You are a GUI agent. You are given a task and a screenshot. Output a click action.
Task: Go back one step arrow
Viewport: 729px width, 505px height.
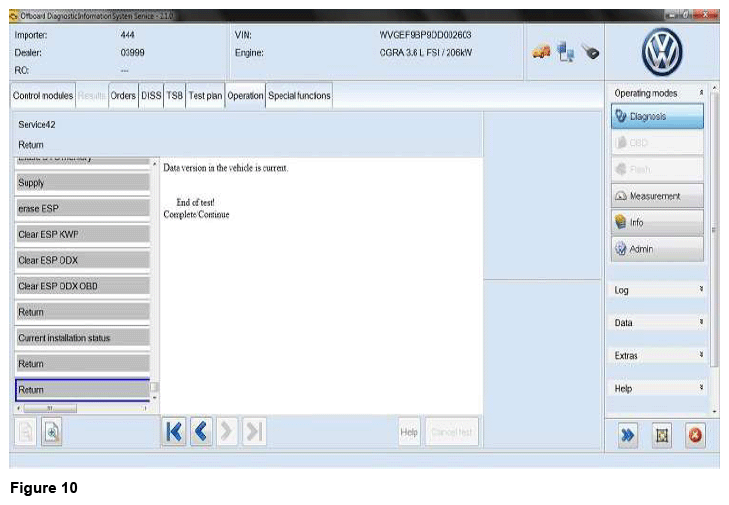click(x=201, y=432)
